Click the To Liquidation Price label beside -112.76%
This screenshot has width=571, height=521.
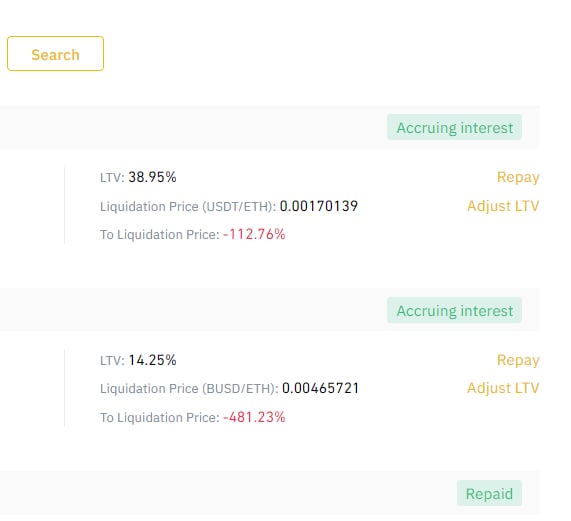click(x=160, y=235)
